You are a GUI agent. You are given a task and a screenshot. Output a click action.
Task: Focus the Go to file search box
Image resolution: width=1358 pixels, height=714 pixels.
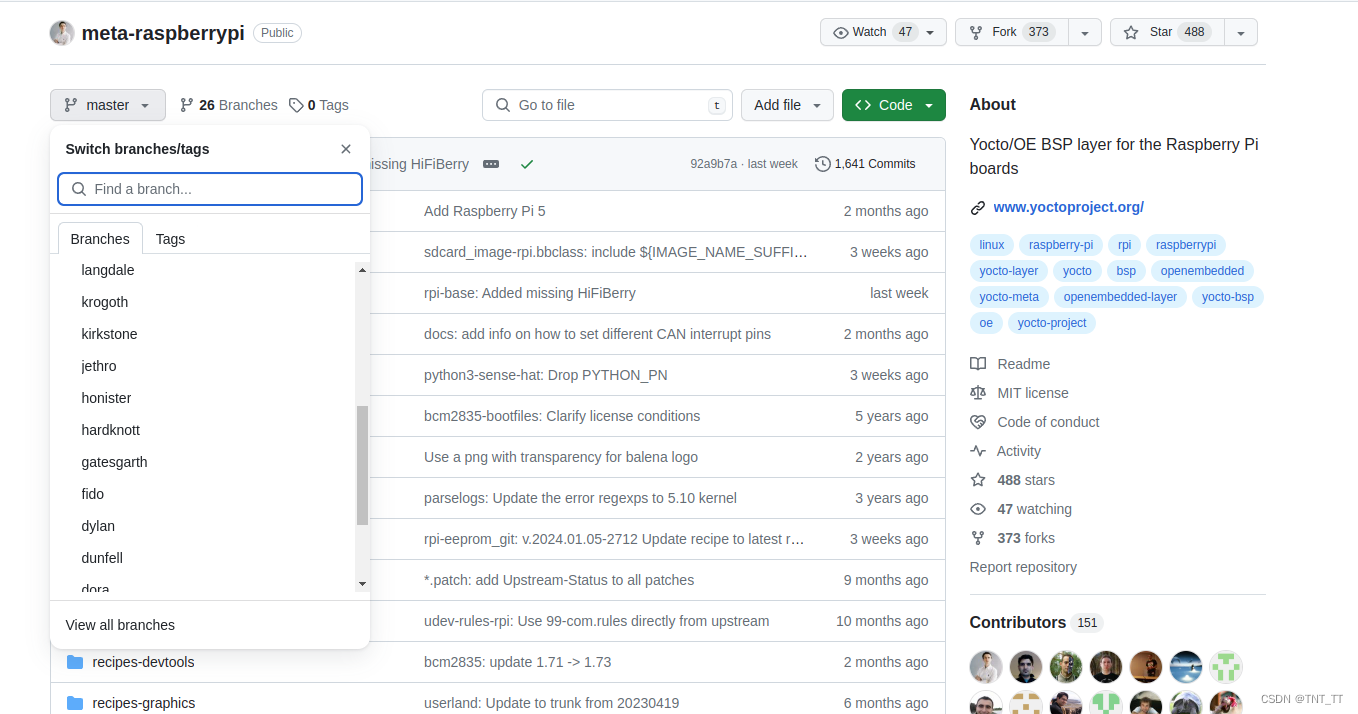click(607, 105)
